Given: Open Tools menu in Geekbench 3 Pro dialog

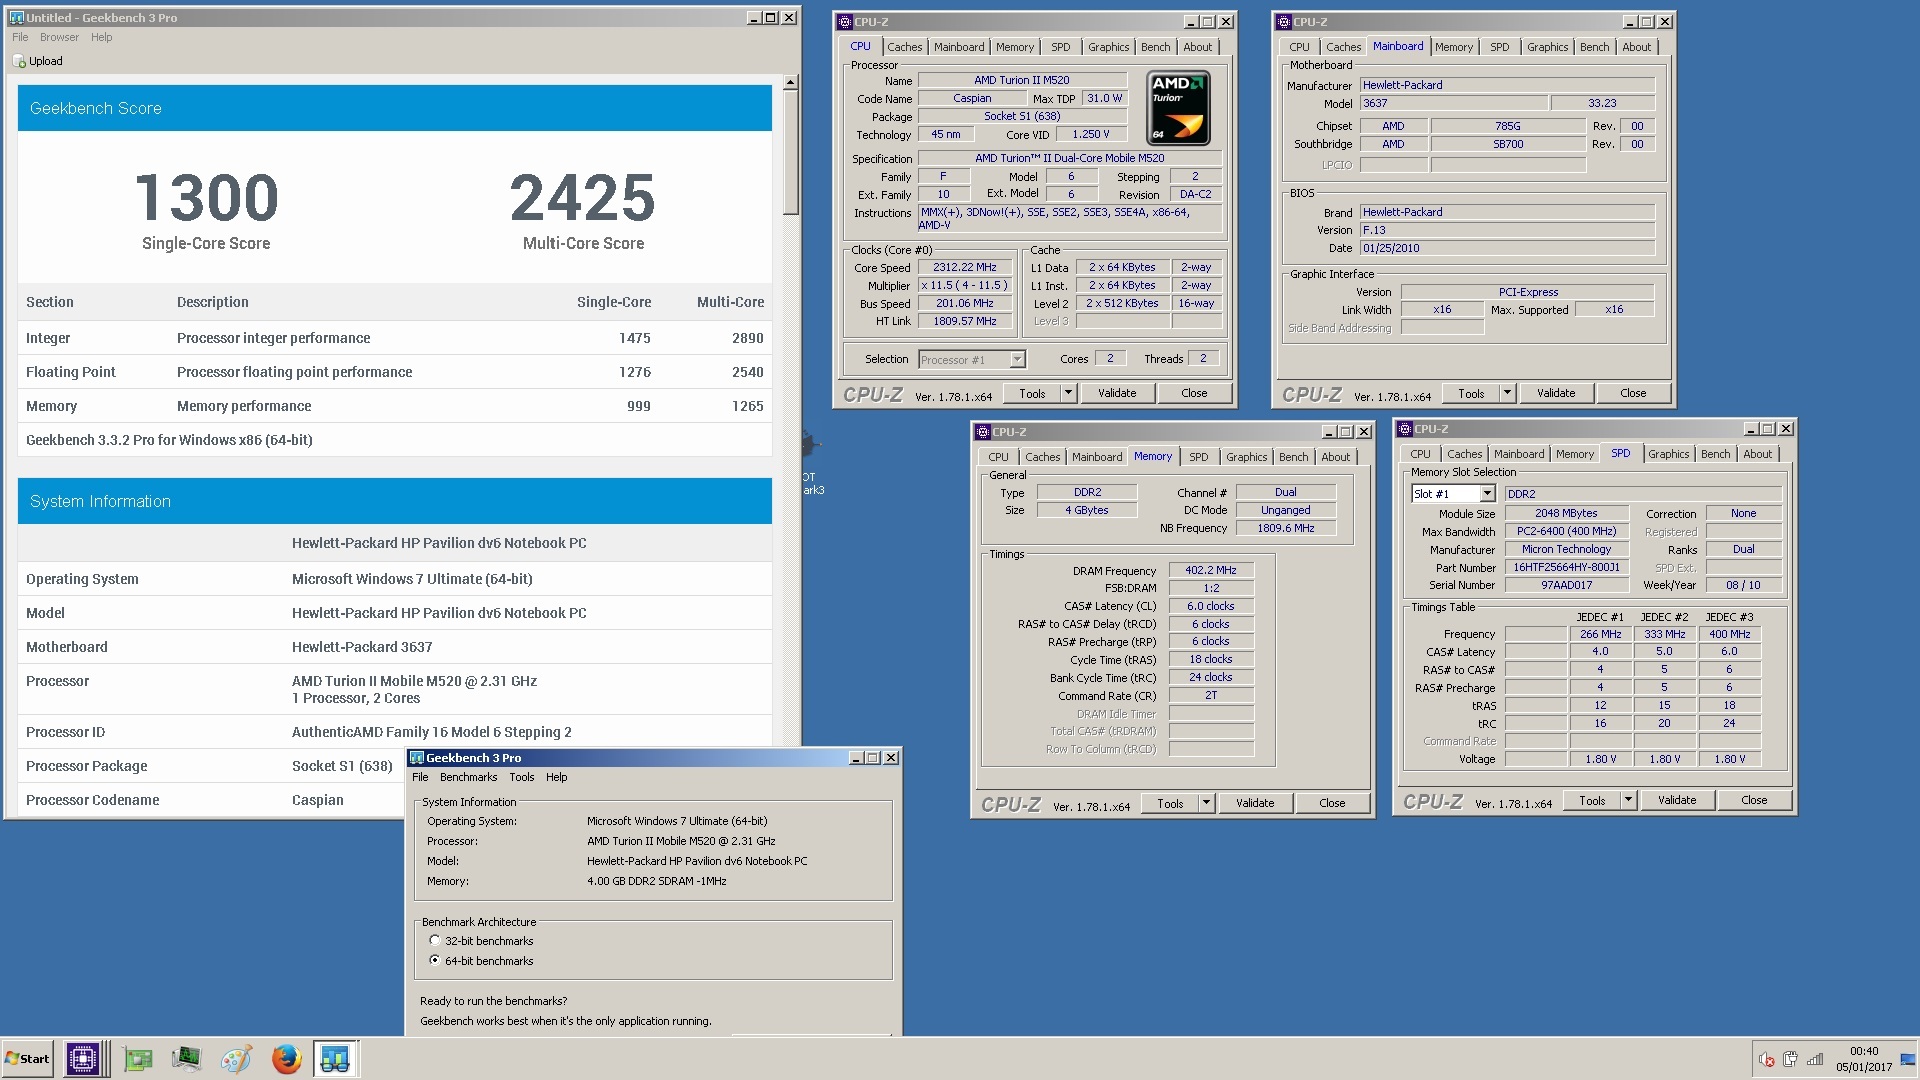Looking at the screenshot, I should click(x=521, y=777).
